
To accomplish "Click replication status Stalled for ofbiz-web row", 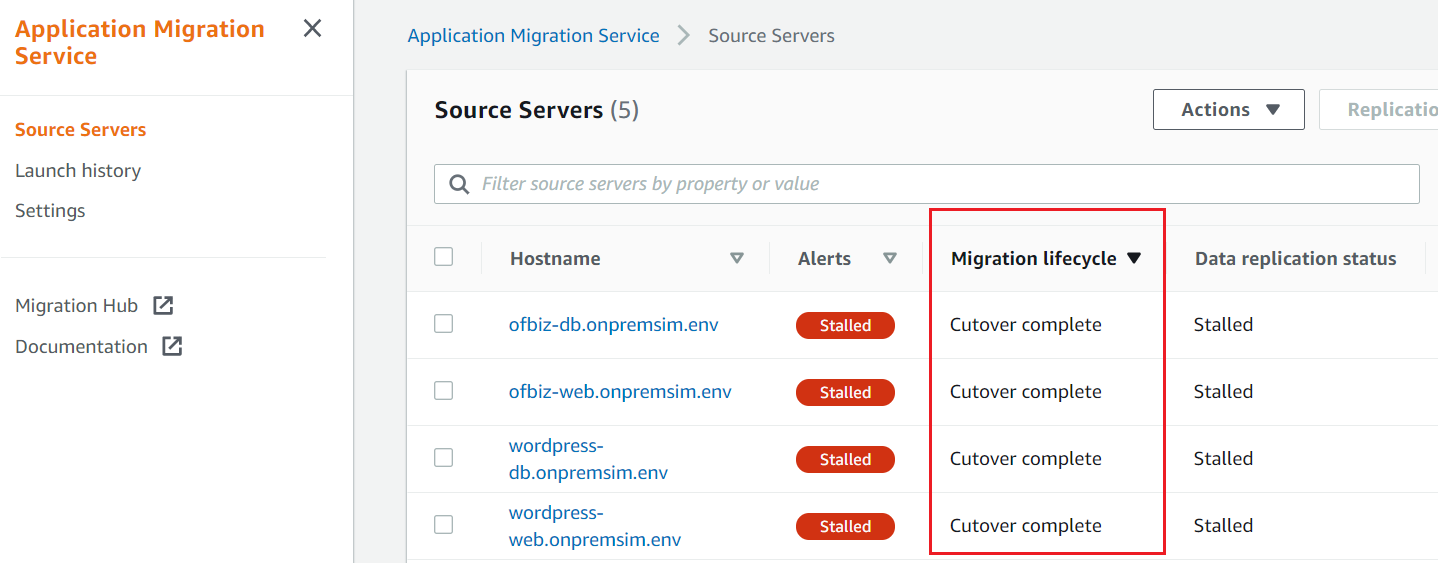I will pos(1223,392).
